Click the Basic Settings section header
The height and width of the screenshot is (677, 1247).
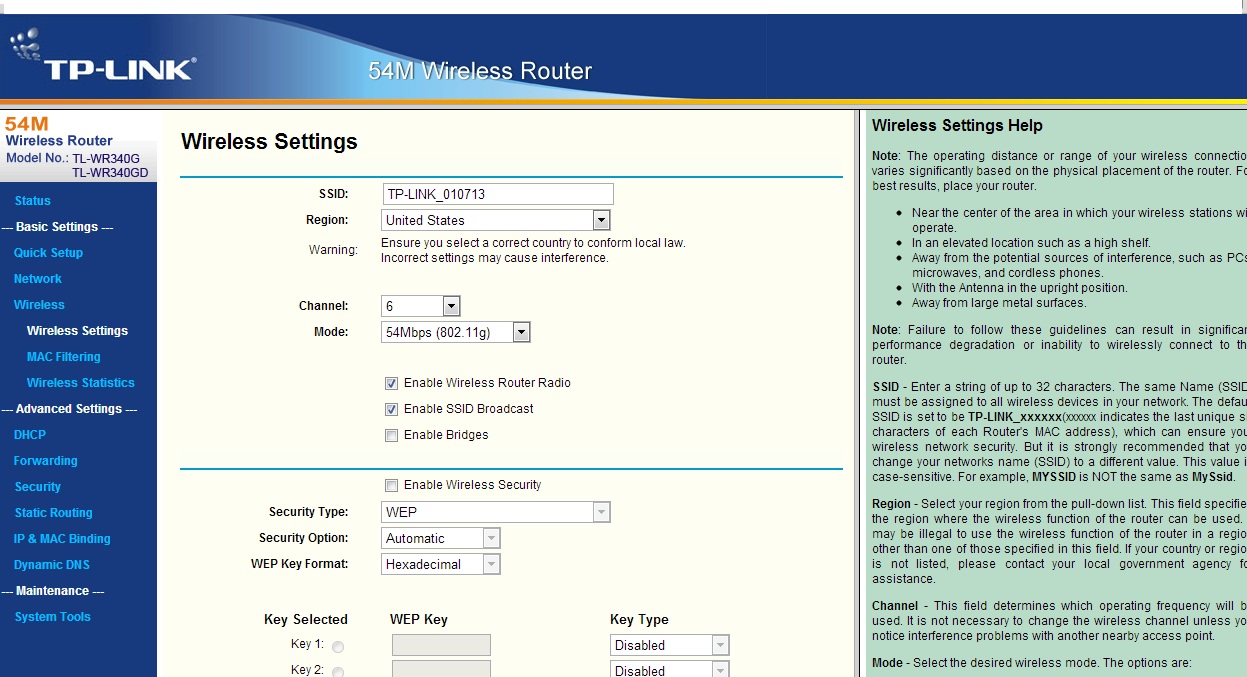(57, 227)
